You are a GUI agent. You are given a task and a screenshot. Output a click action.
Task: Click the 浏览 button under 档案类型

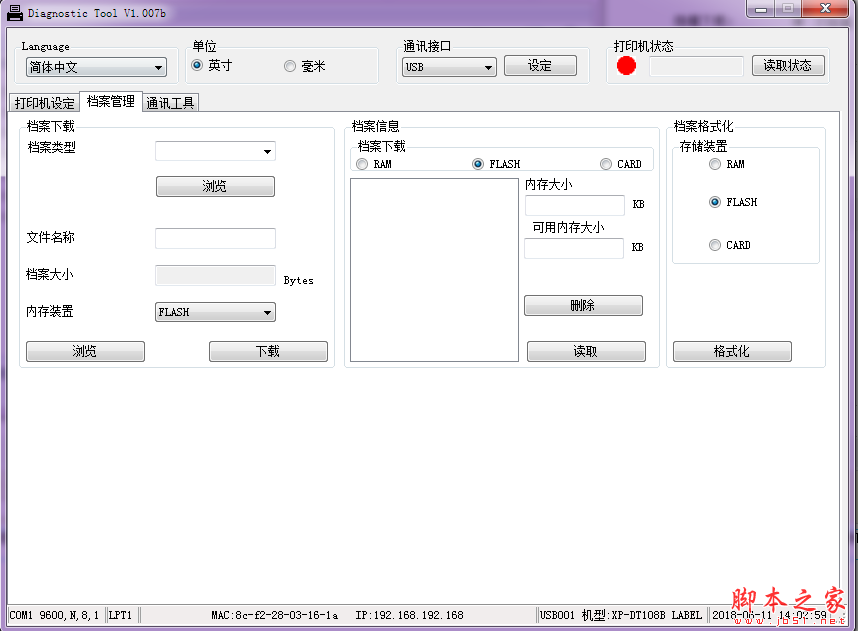(x=215, y=186)
